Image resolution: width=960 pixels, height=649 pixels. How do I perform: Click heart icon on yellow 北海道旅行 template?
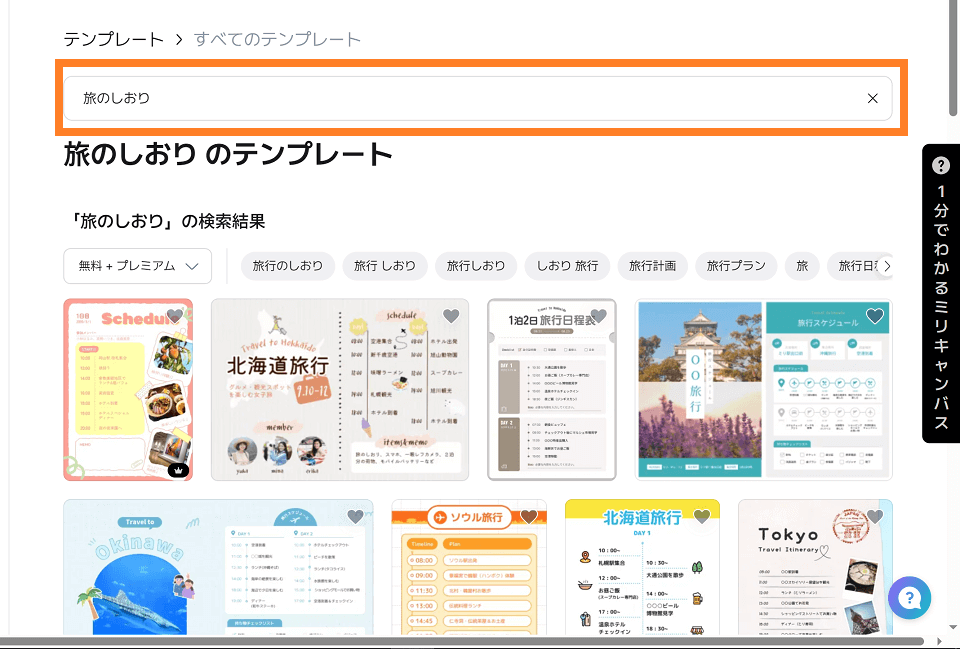coord(702,517)
